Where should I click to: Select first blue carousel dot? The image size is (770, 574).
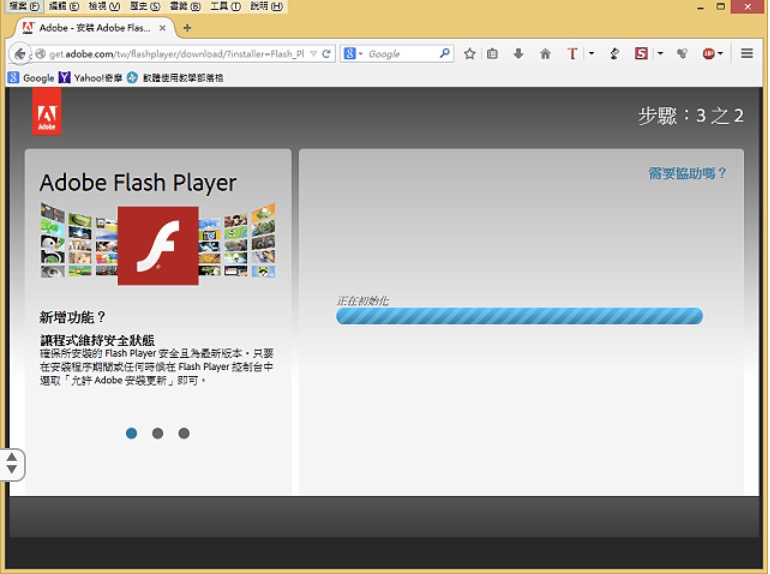tap(132, 433)
